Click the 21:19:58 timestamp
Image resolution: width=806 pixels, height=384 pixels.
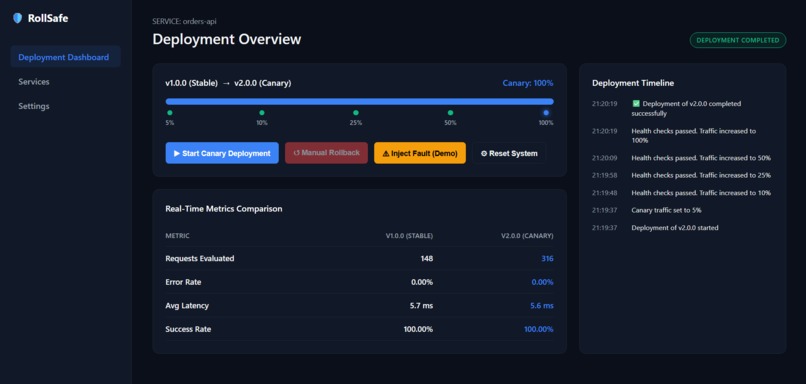pyautogui.click(x=604, y=175)
